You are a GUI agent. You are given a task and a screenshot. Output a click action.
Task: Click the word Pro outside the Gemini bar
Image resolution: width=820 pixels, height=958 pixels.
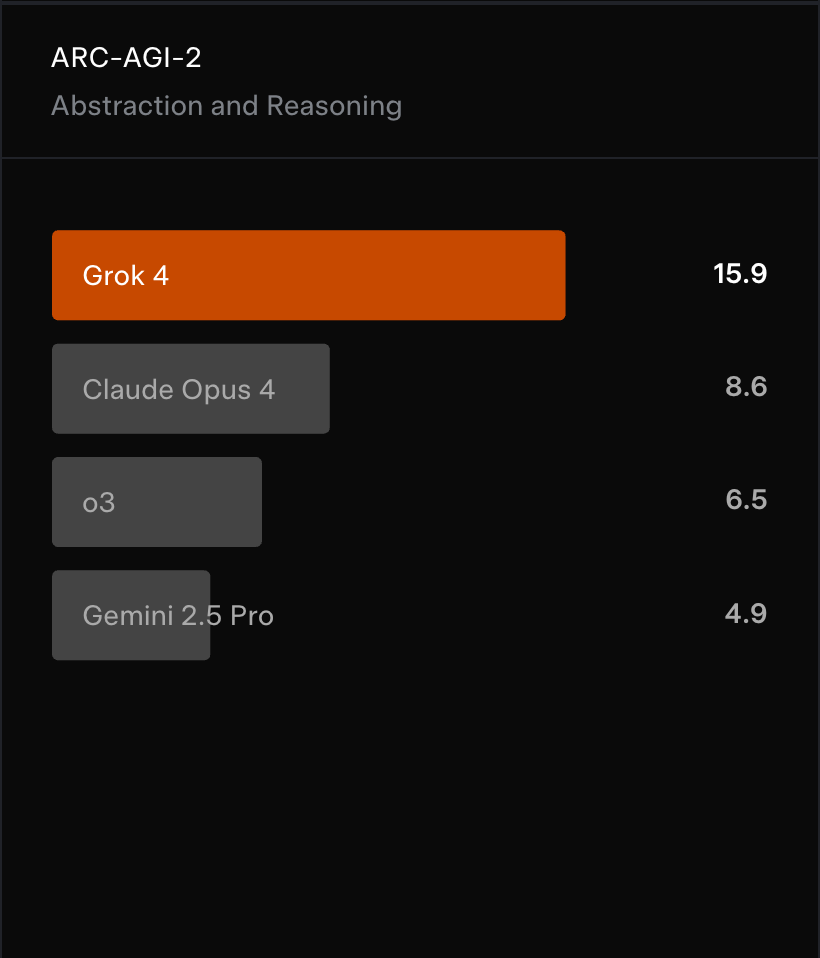(x=252, y=615)
